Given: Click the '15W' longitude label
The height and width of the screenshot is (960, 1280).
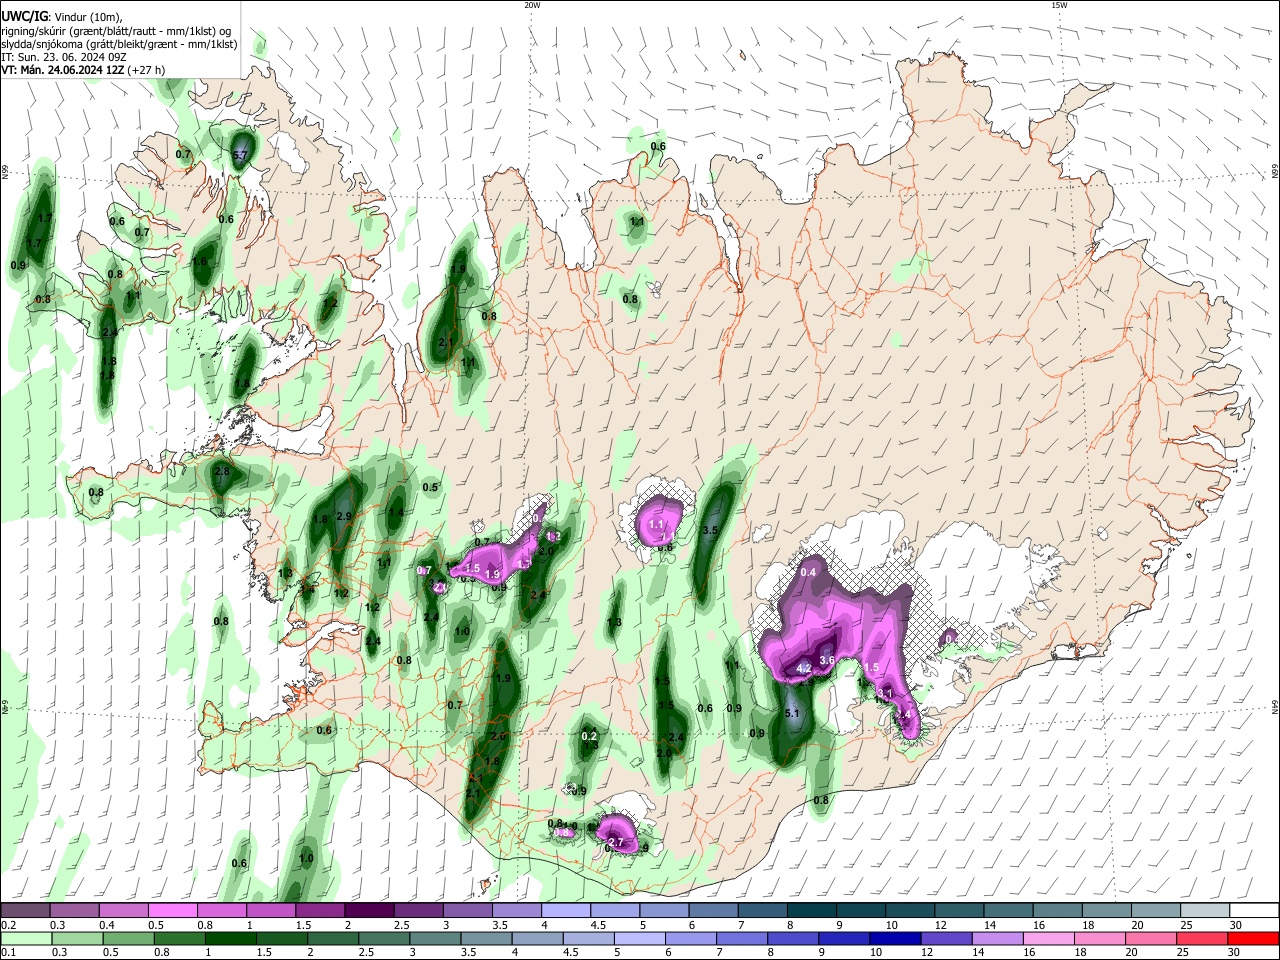Looking at the screenshot, I should coord(1059,5).
